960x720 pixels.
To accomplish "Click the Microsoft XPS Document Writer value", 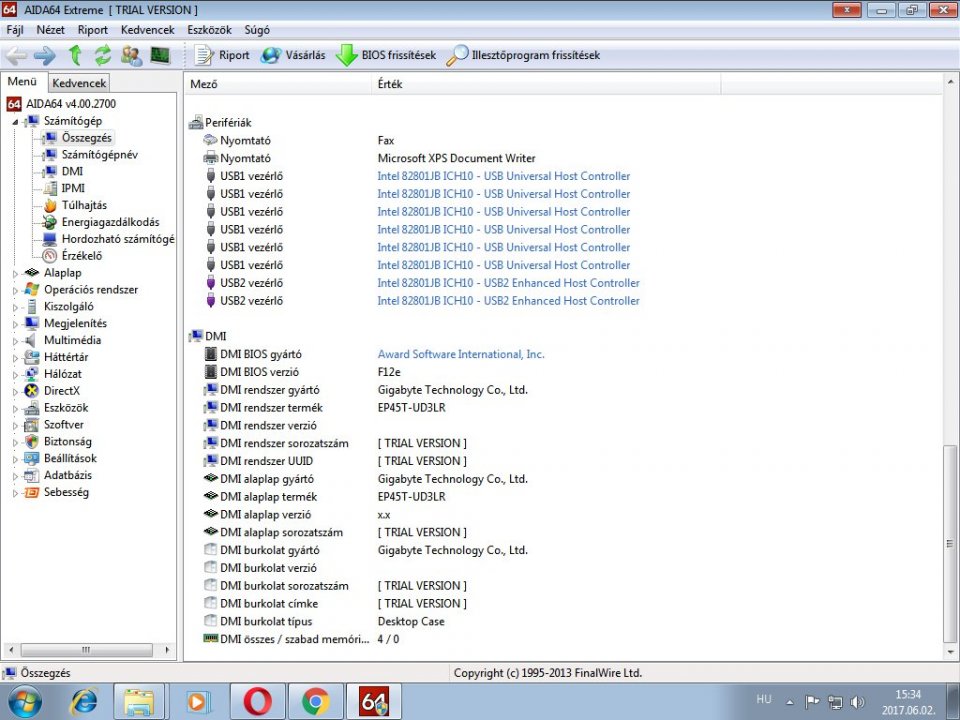I will [x=456, y=158].
